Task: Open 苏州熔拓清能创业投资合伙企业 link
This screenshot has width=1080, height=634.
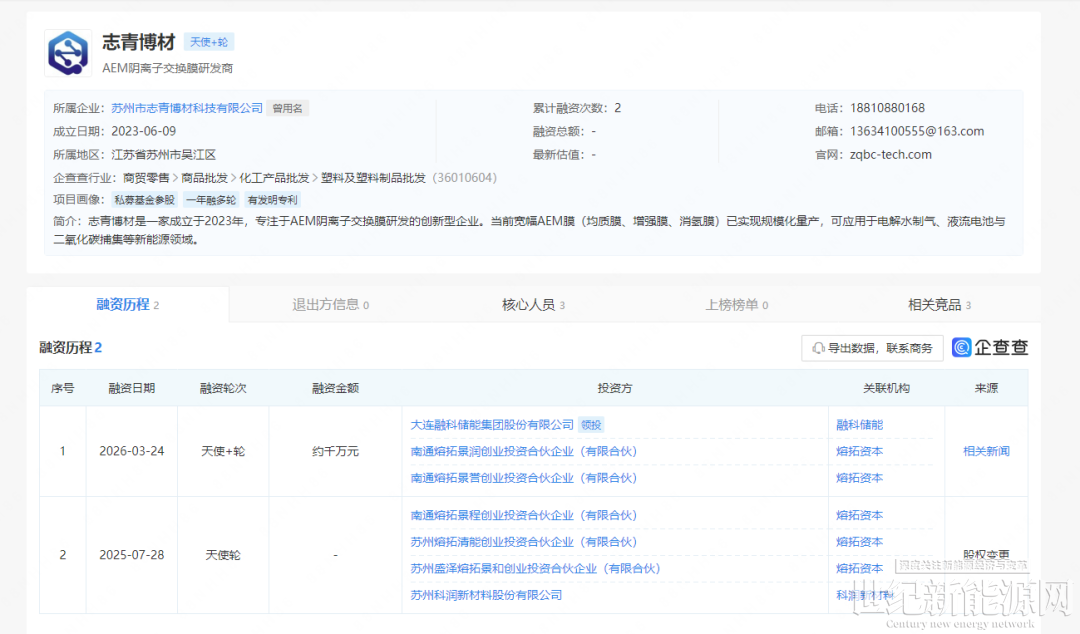Action: pos(523,542)
